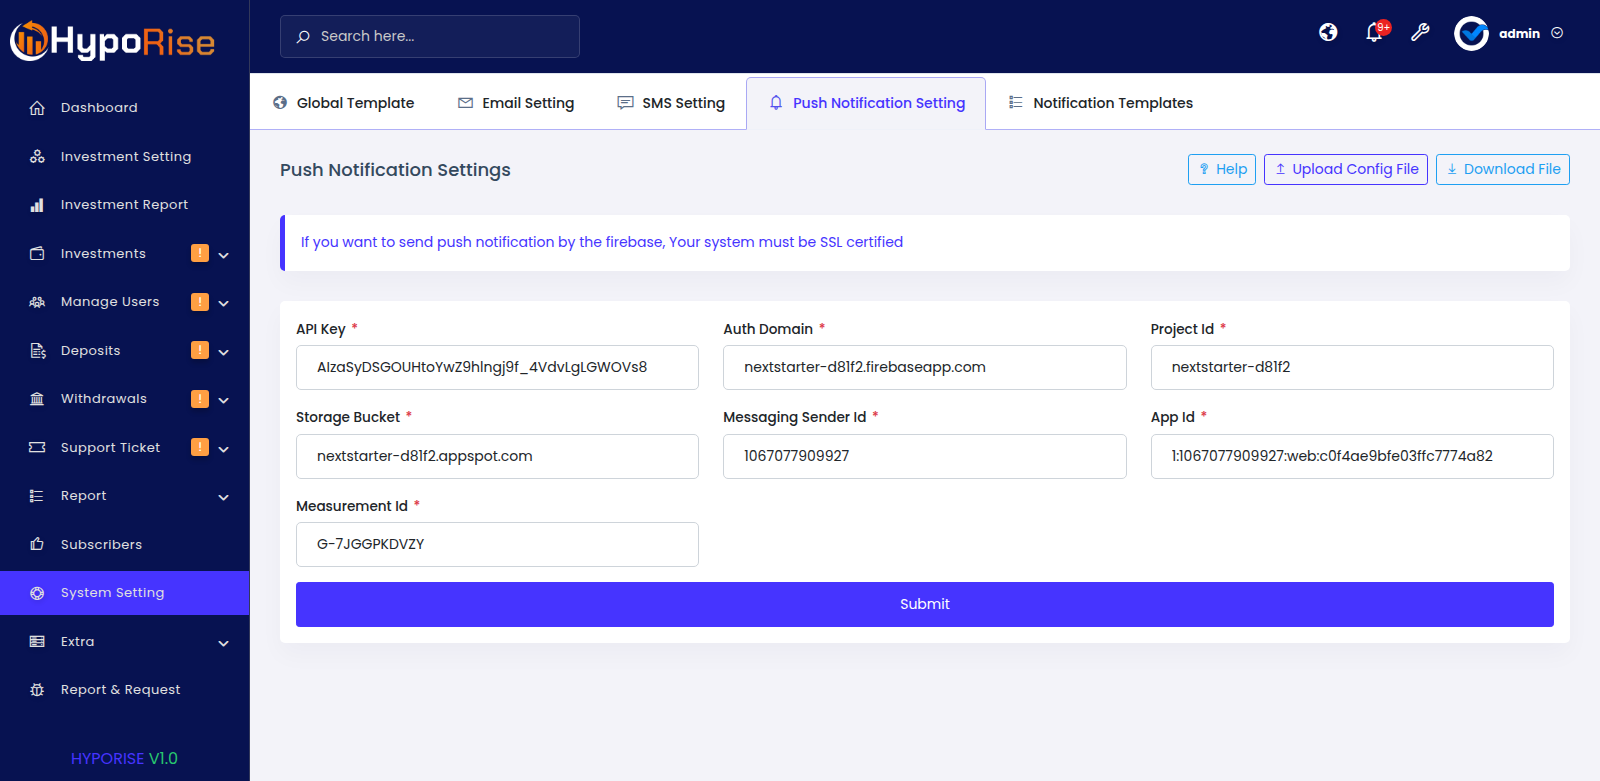Click the admin avatar image

[1471, 33]
